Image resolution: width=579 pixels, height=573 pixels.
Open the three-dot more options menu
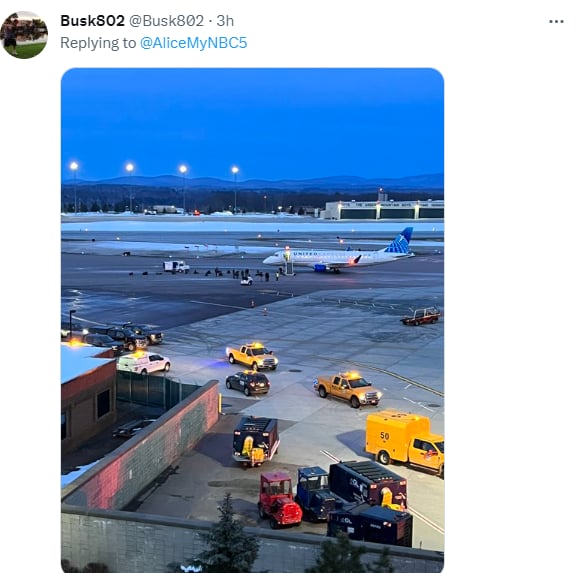click(556, 21)
